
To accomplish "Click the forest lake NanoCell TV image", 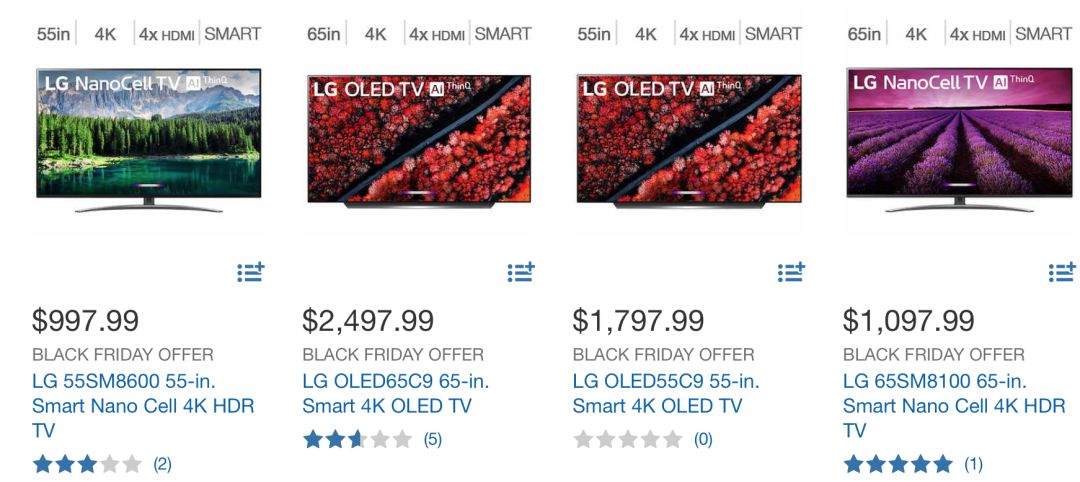I will [x=148, y=140].
